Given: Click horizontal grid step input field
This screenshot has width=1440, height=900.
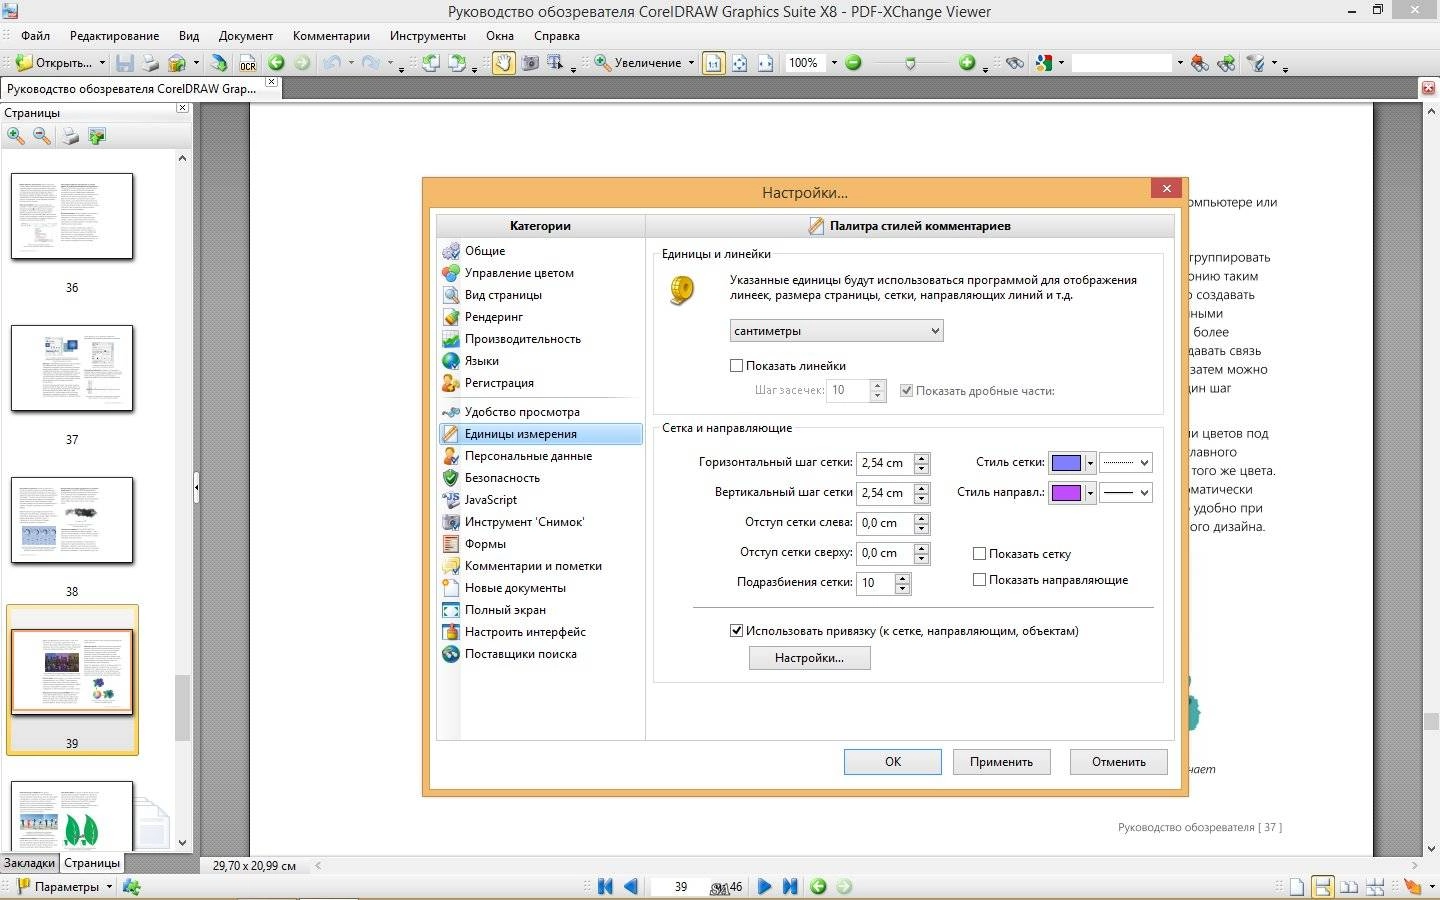Looking at the screenshot, I should pyautogui.click(x=885, y=463).
